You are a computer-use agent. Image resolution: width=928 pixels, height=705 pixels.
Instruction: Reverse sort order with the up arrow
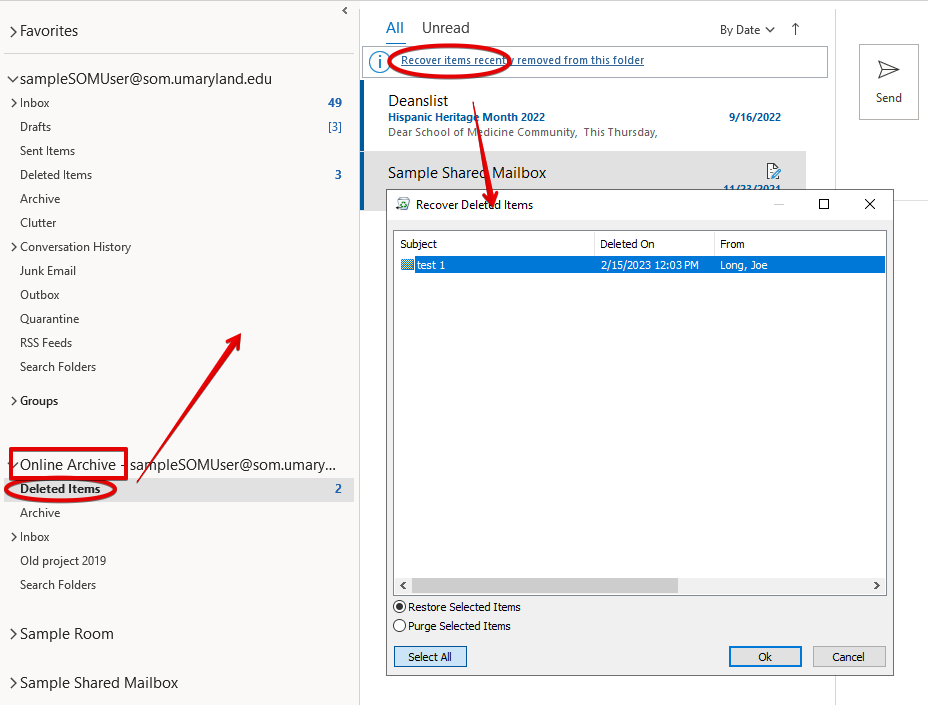[795, 29]
